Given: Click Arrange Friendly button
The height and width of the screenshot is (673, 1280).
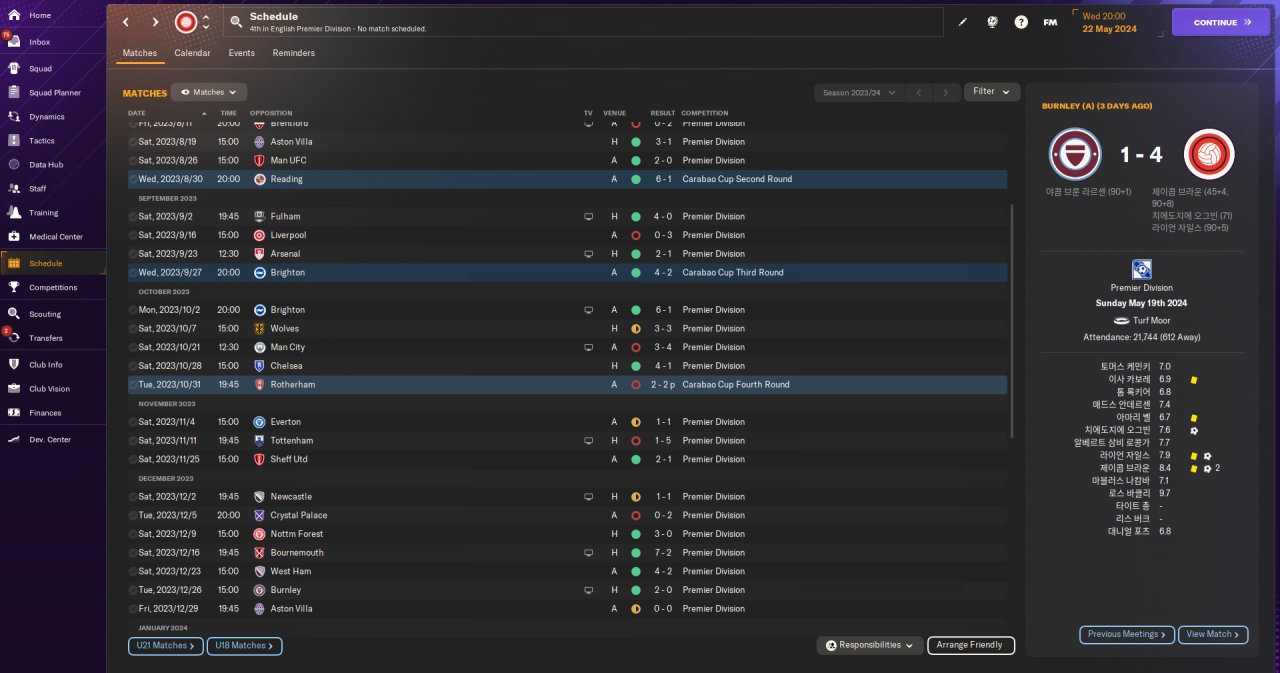Looking at the screenshot, I should click(x=971, y=646).
